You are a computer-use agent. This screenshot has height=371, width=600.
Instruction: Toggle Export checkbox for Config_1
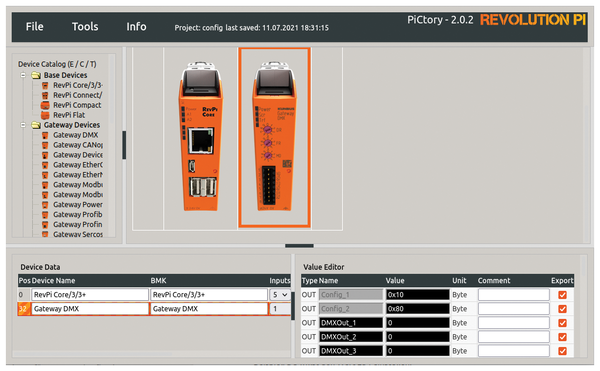coord(562,295)
